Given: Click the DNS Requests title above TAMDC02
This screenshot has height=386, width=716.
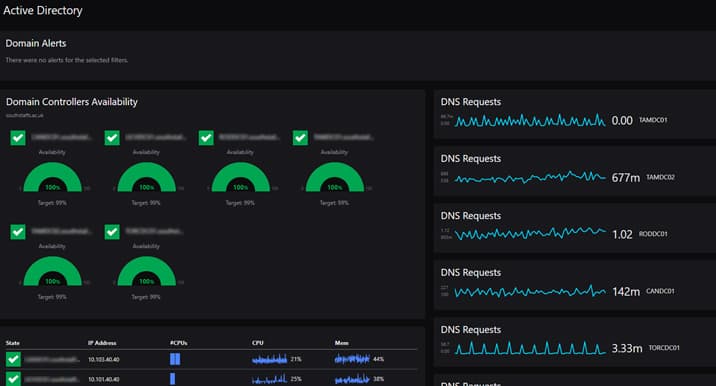Looking at the screenshot, I should tap(471, 159).
